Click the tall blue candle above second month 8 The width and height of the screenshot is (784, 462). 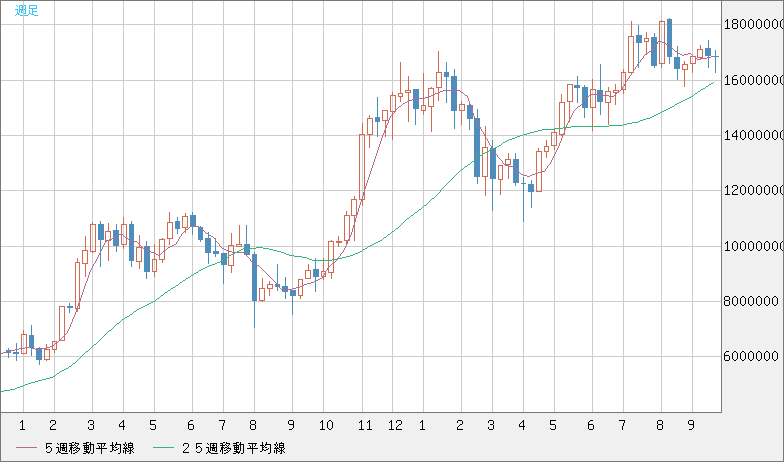tap(668, 42)
